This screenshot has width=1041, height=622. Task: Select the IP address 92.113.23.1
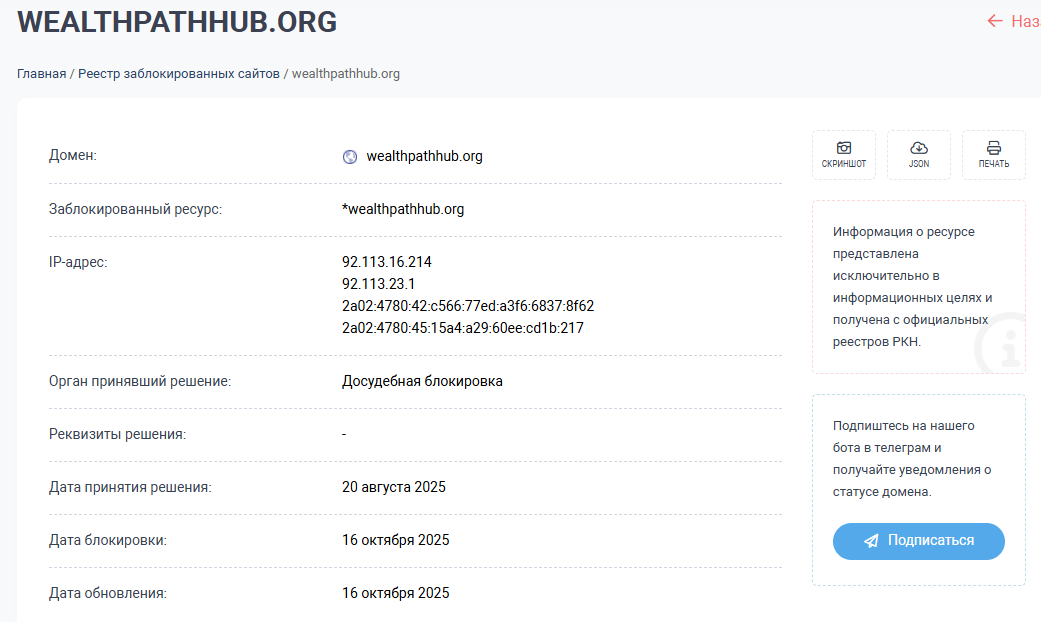tap(379, 284)
